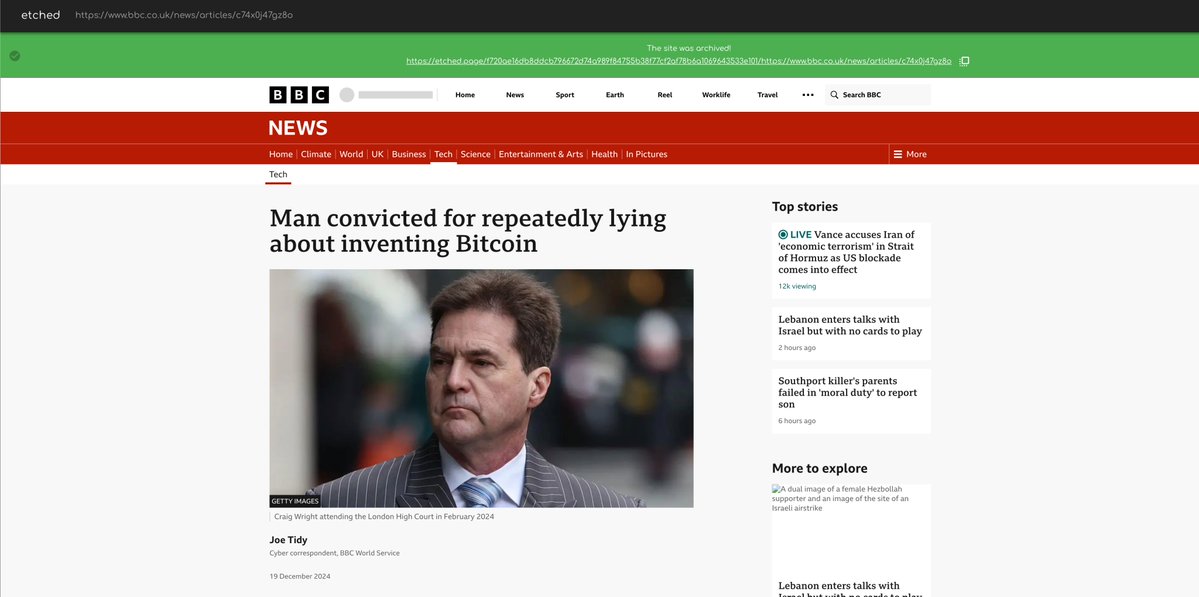Screen dimensions: 1199x597
Task: Click the Getty Images credit label
Action: (295, 501)
